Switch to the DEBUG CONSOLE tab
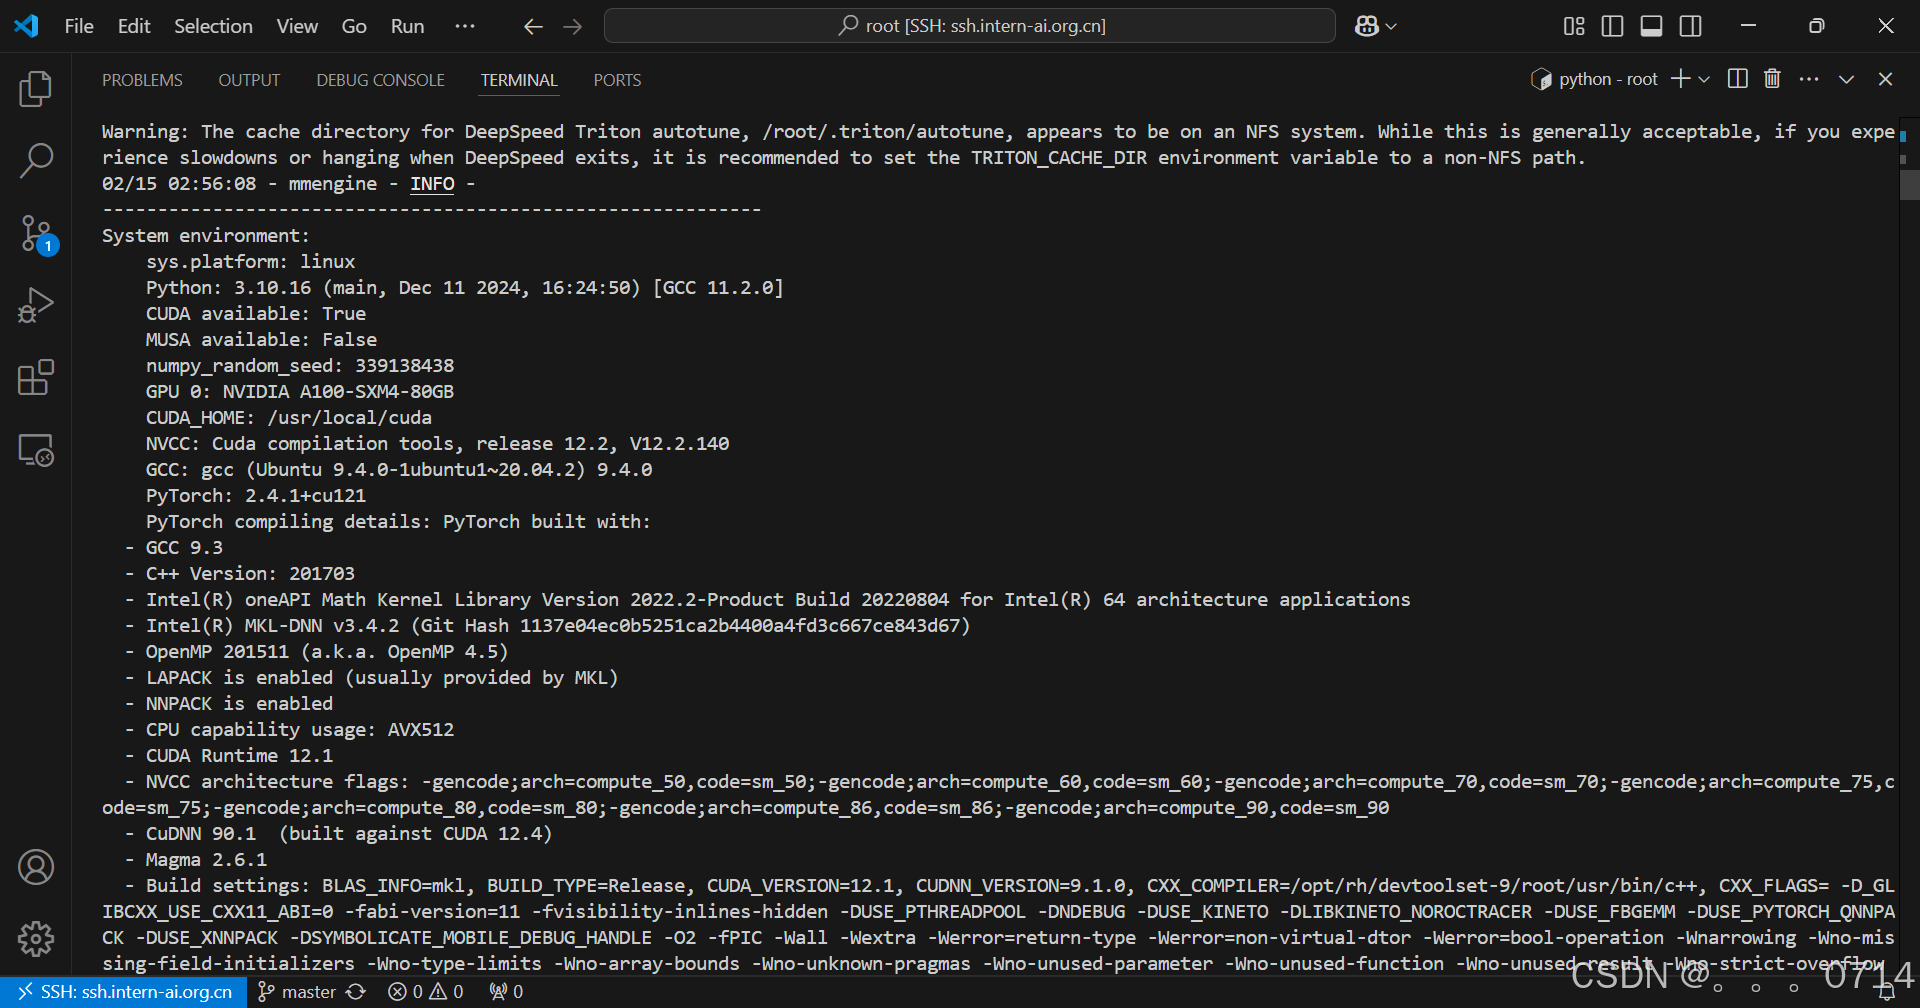 pyautogui.click(x=381, y=80)
